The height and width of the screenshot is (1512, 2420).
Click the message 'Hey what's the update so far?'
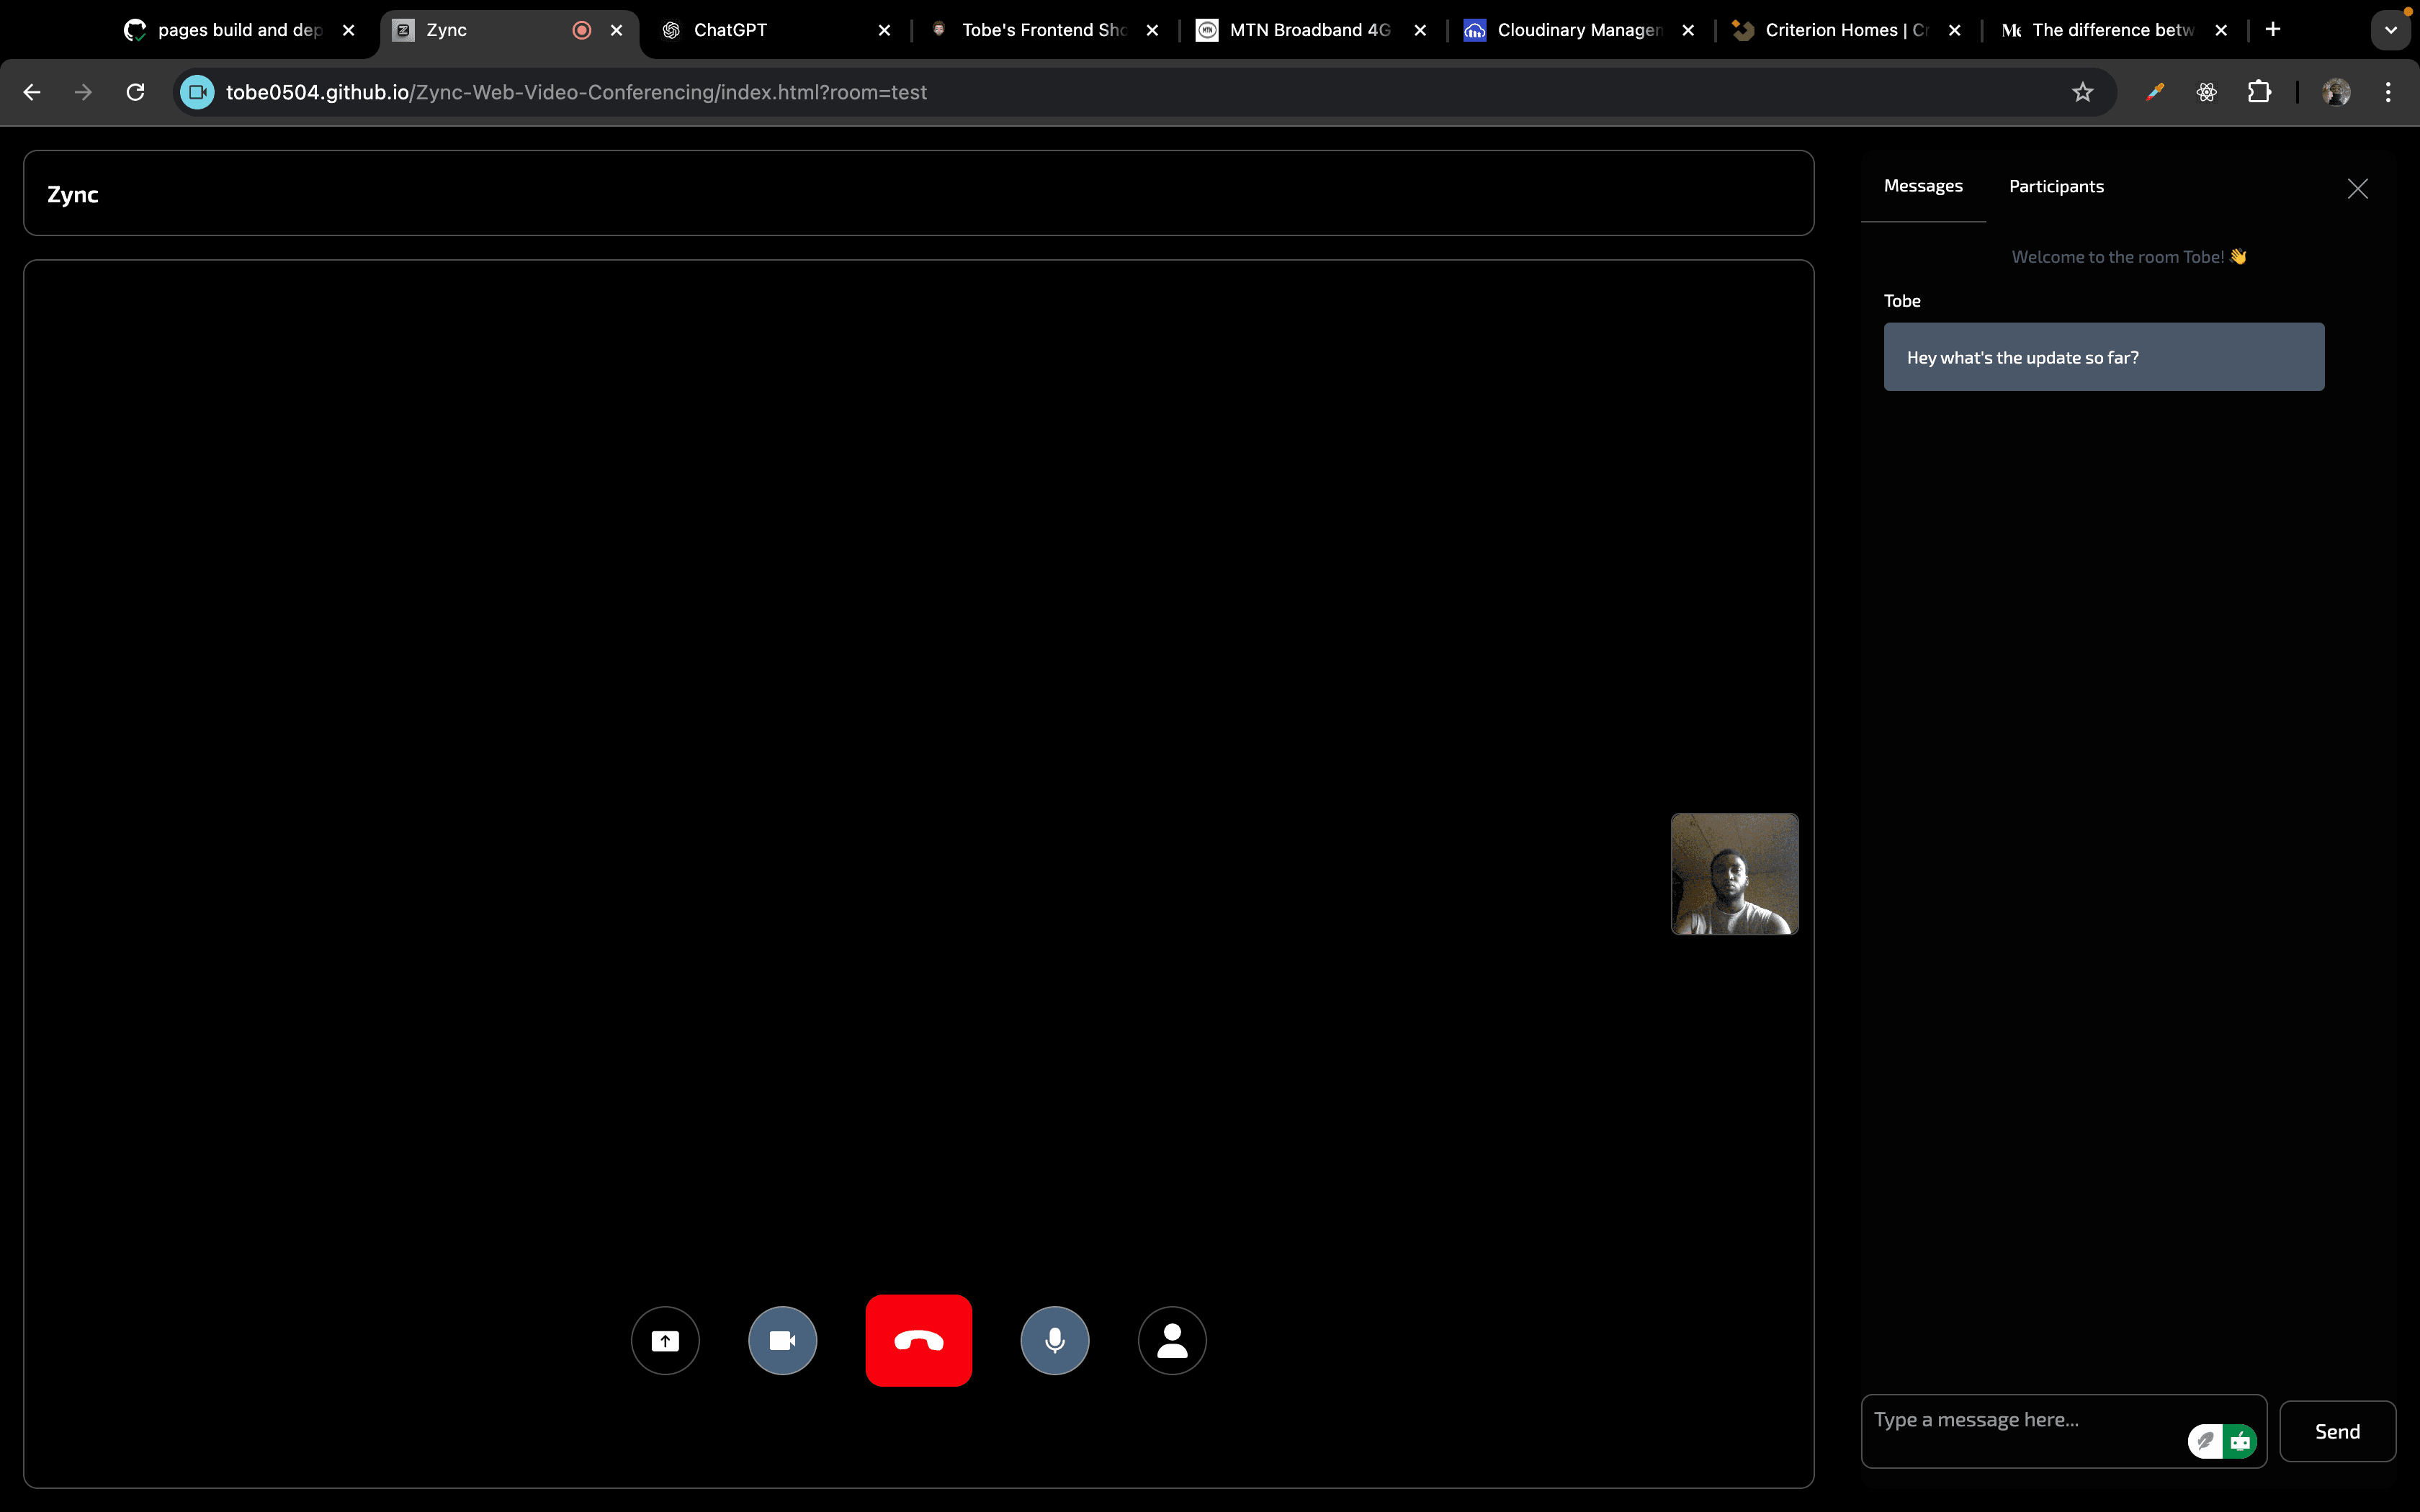coord(2104,357)
